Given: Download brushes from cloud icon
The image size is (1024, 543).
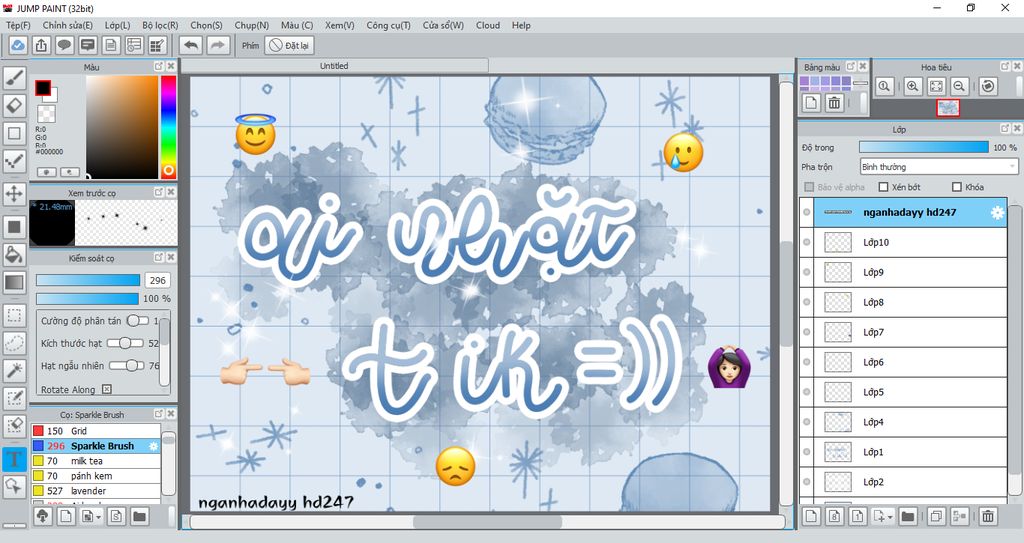Looking at the screenshot, I should 42,516.
